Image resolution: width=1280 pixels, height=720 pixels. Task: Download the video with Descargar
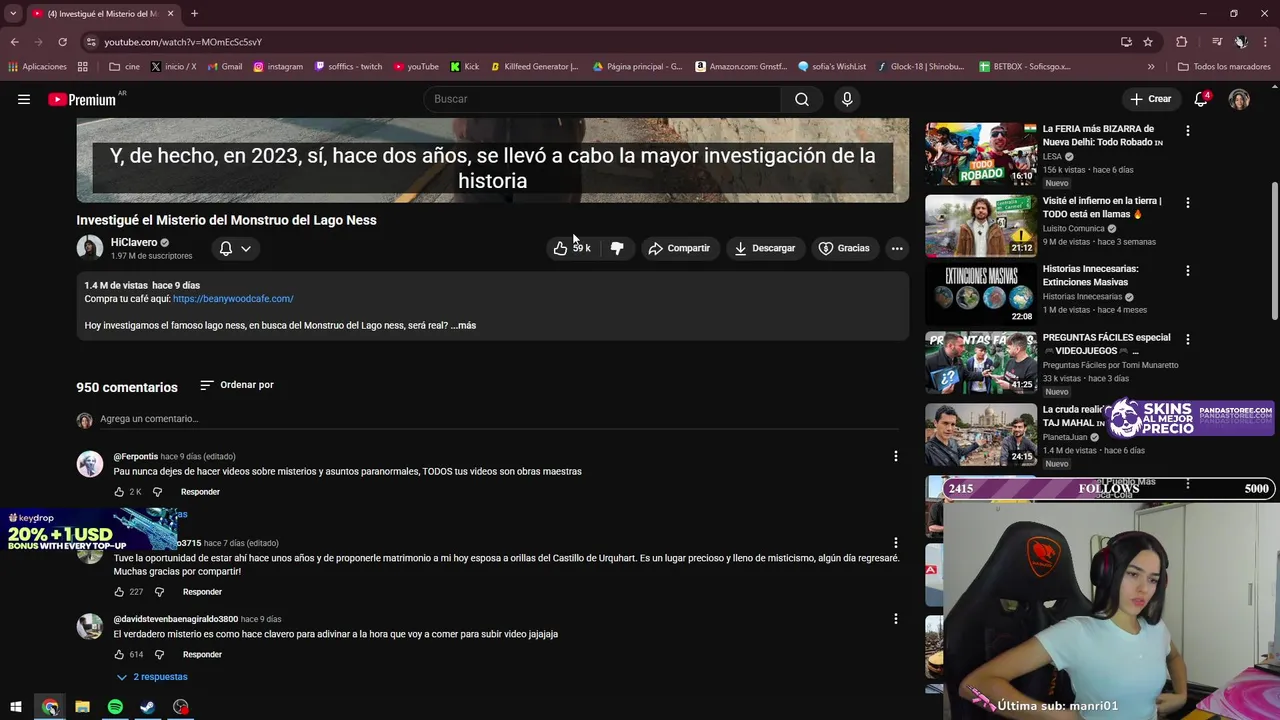765,248
